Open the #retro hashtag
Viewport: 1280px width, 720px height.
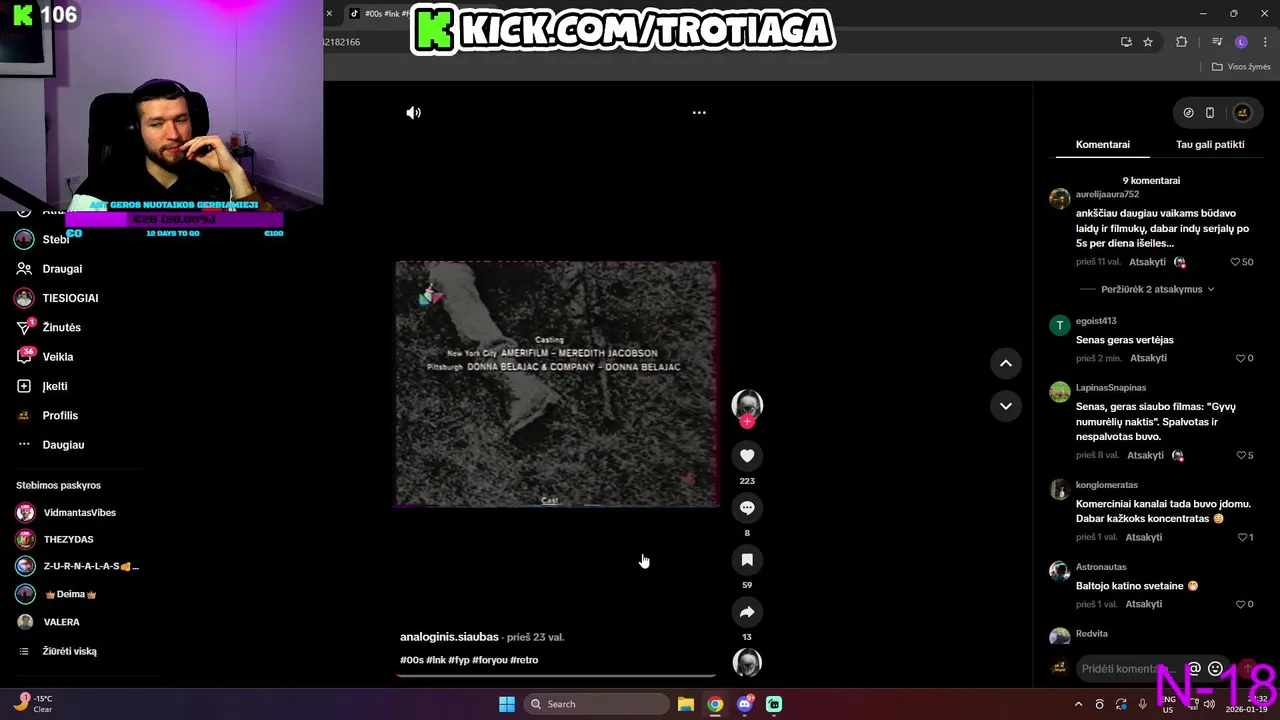524,660
